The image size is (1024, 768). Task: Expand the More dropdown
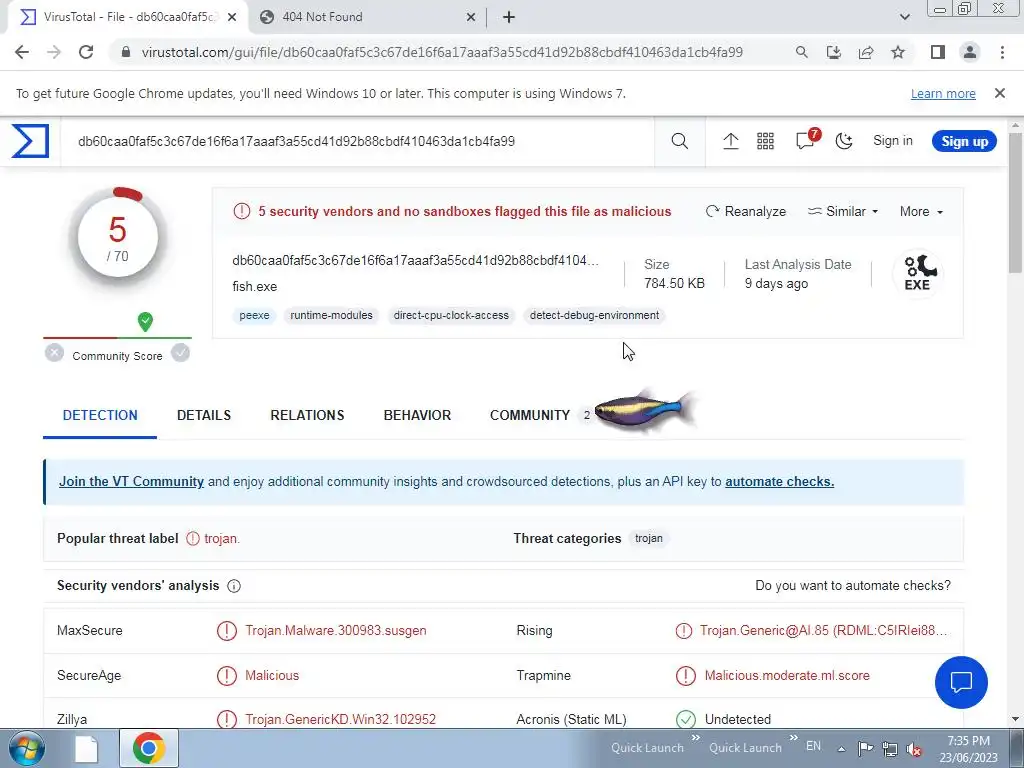921,212
